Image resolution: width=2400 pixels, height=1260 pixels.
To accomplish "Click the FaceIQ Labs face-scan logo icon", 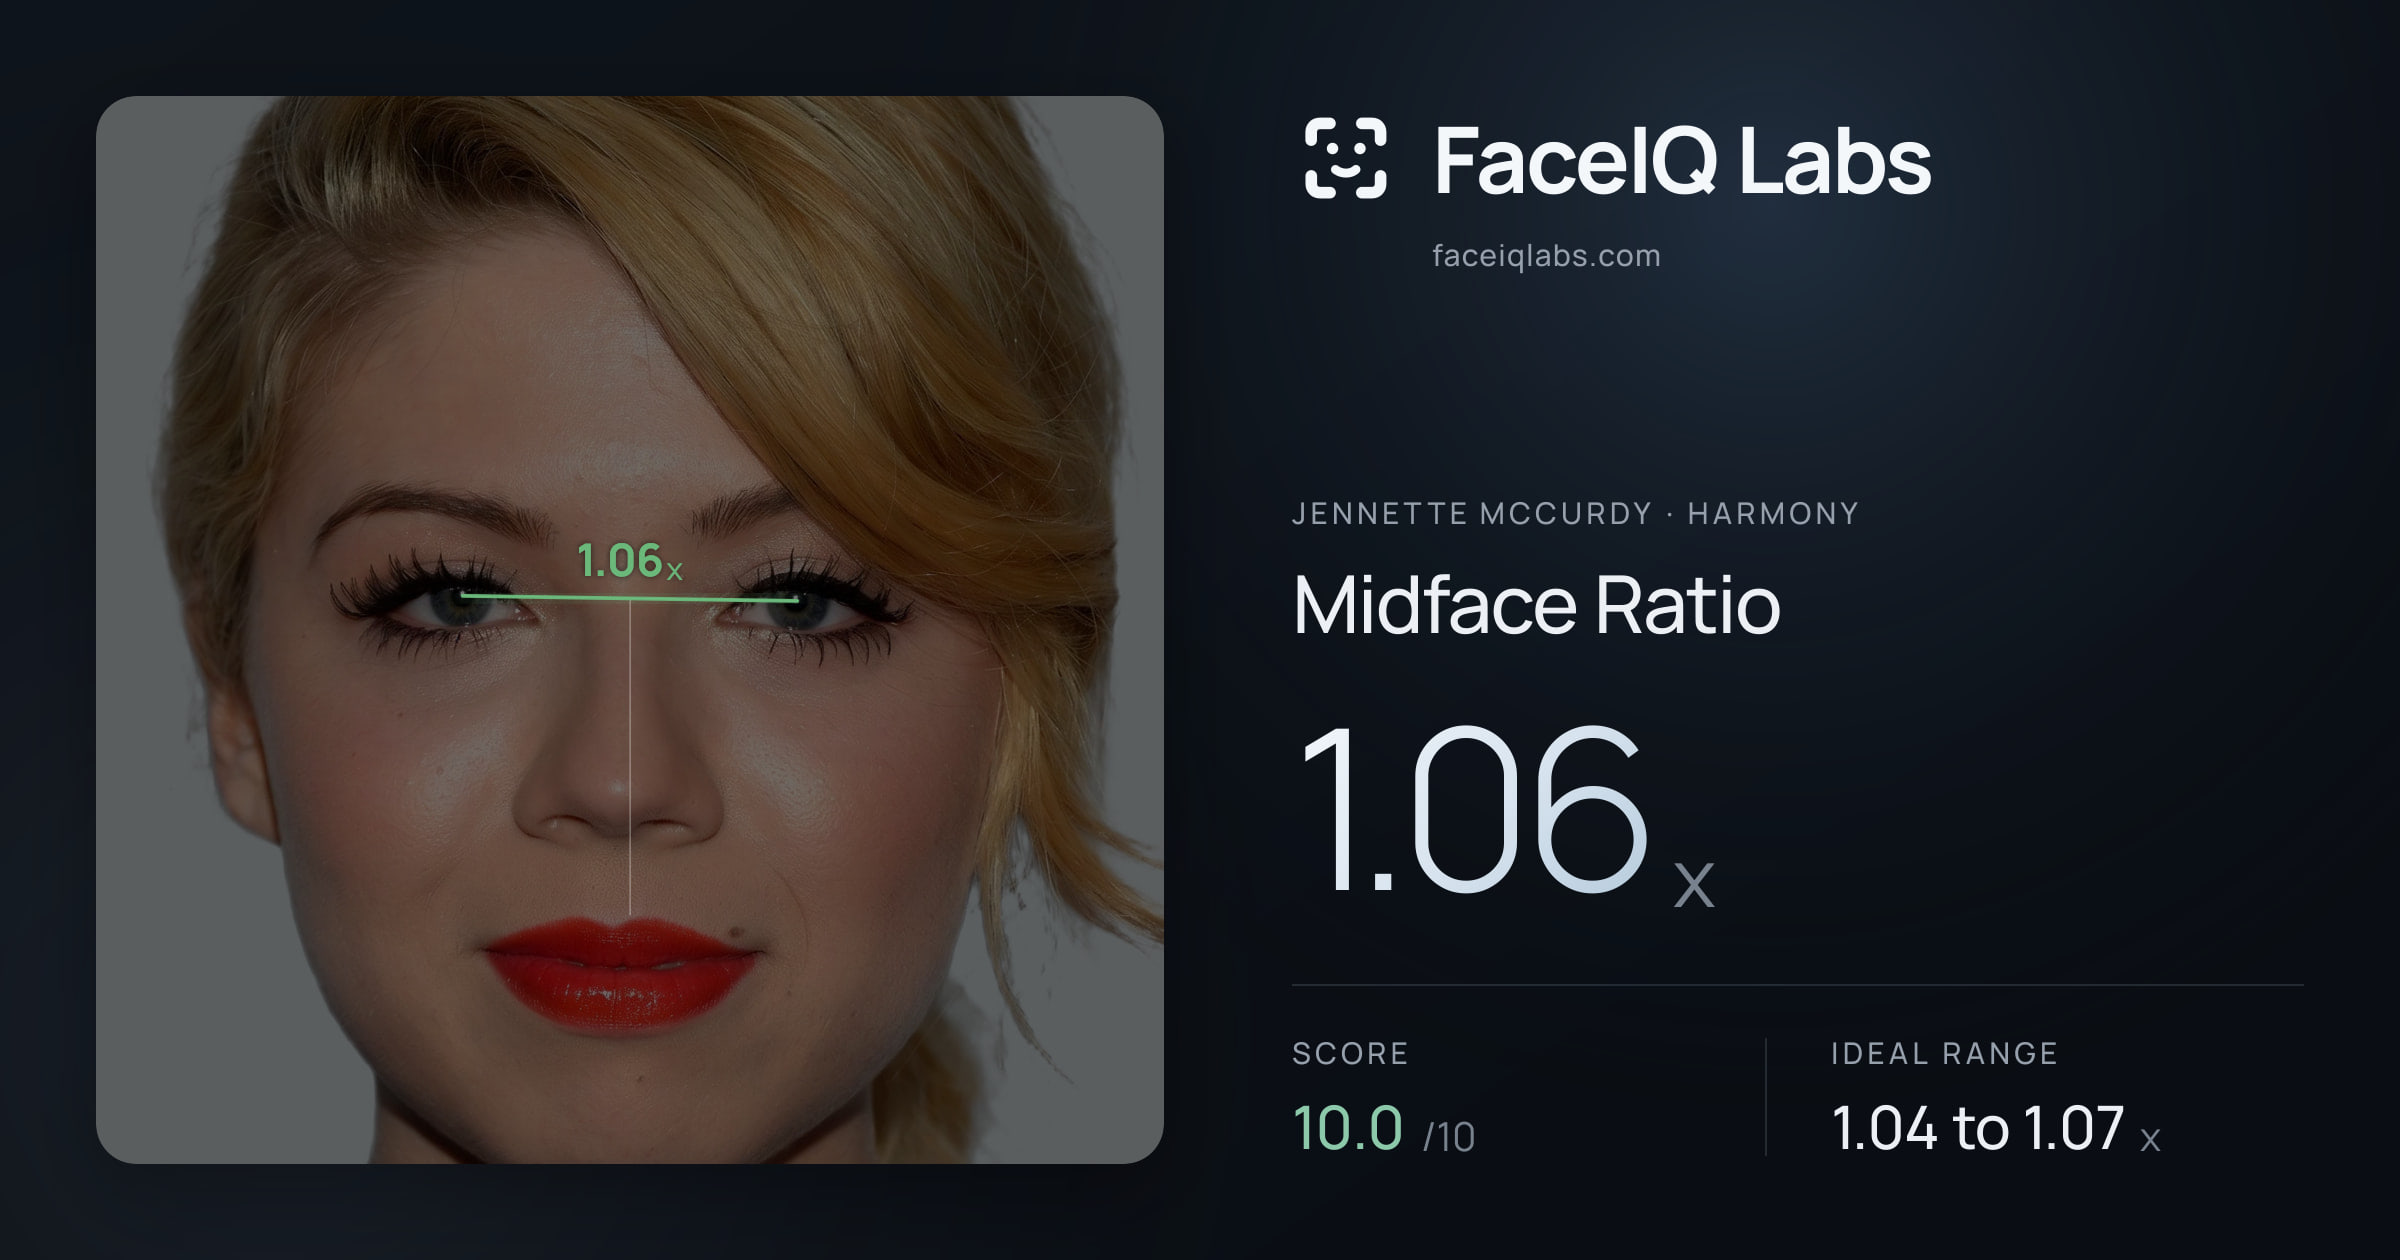I will point(1345,158).
